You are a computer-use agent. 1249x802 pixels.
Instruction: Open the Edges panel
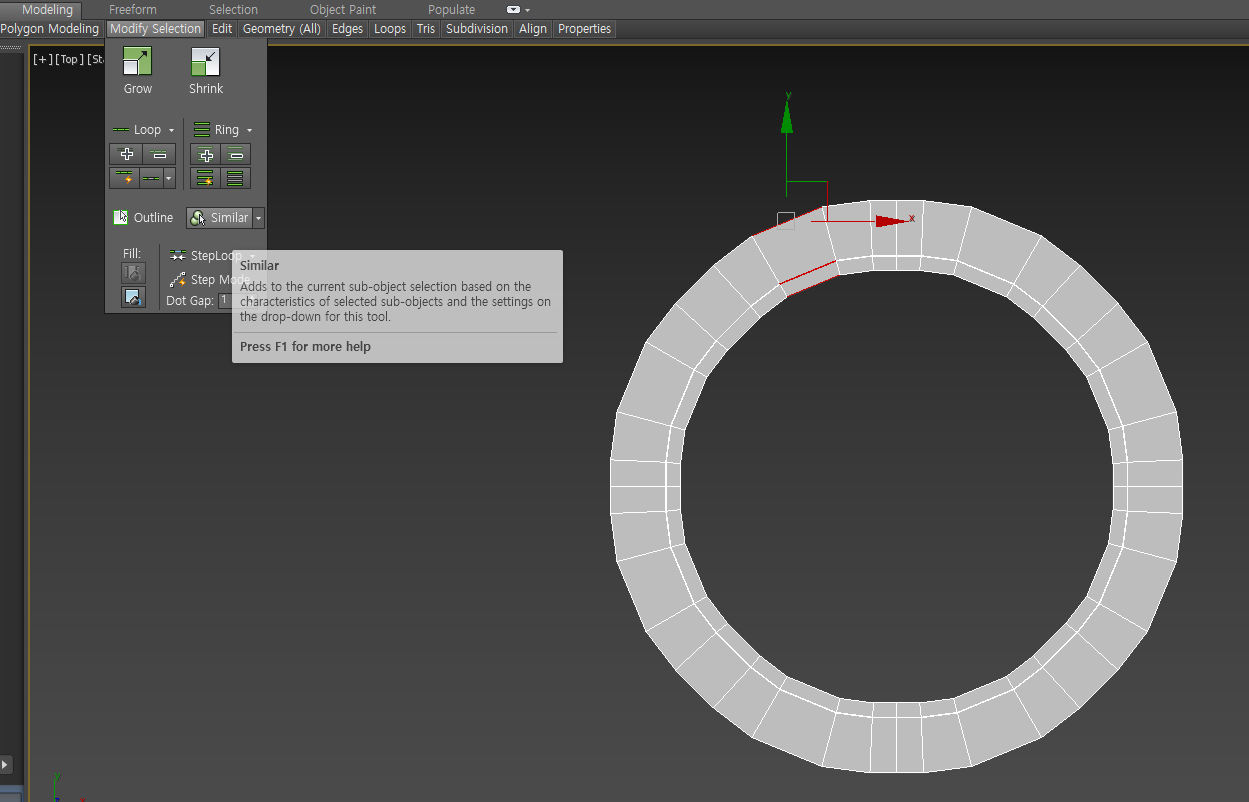tap(347, 29)
